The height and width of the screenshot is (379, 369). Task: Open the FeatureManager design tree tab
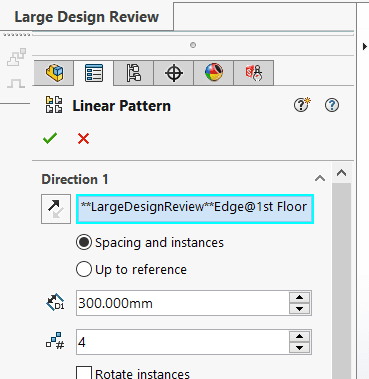pos(54,73)
